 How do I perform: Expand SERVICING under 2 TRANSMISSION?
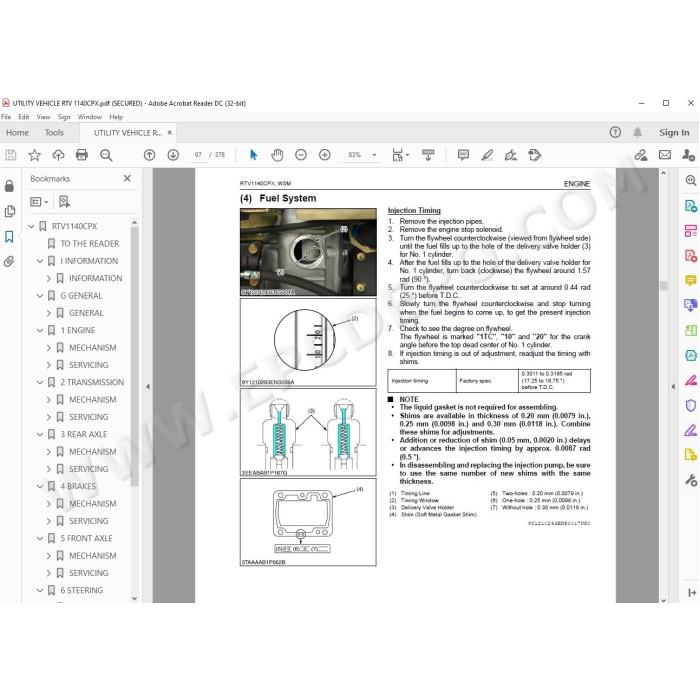point(49,417)
